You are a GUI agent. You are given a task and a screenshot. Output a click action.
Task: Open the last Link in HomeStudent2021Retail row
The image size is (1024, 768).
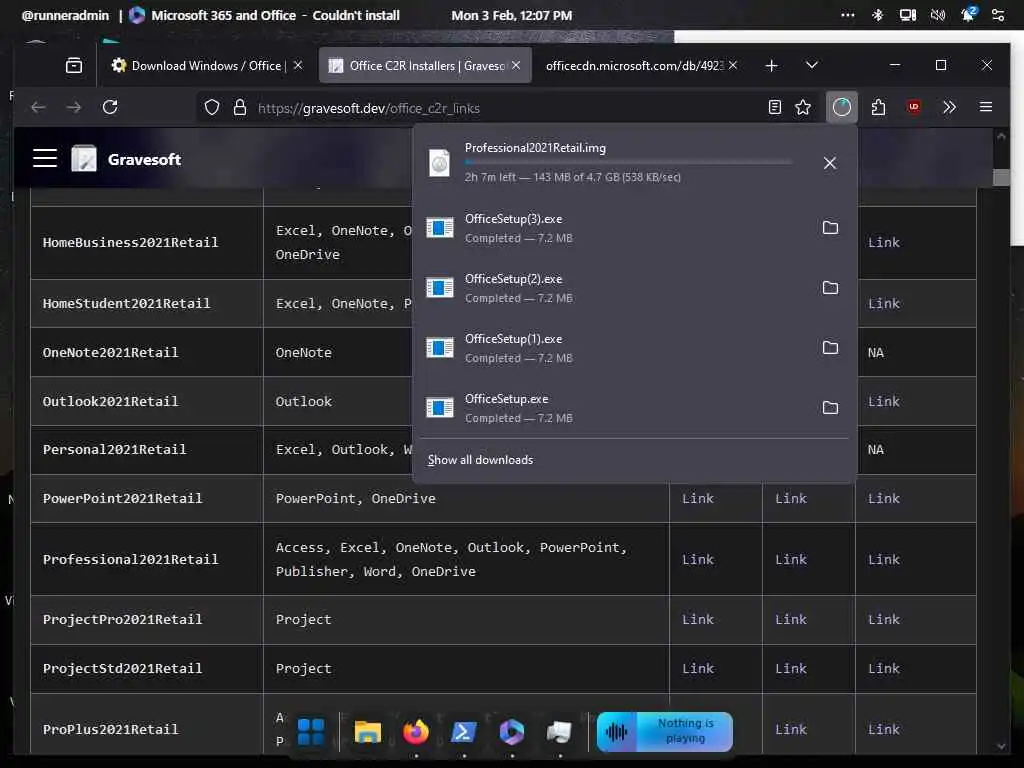884,304
